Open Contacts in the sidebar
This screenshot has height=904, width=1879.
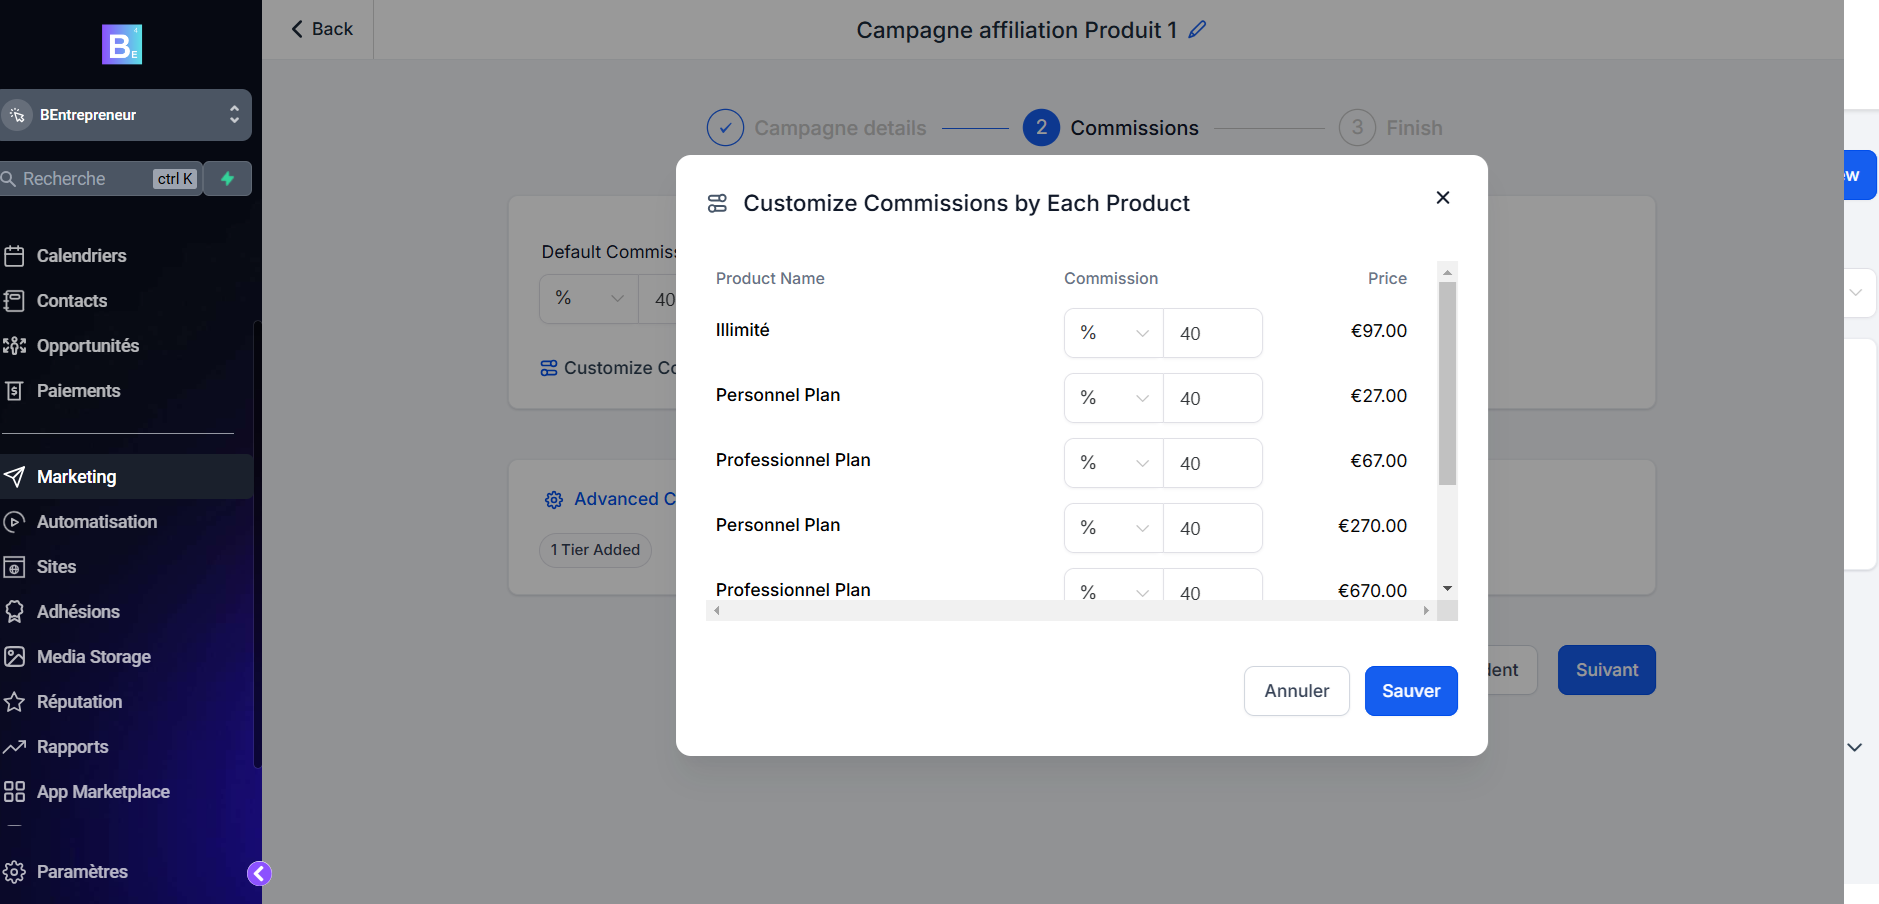(x=72, y=301)
